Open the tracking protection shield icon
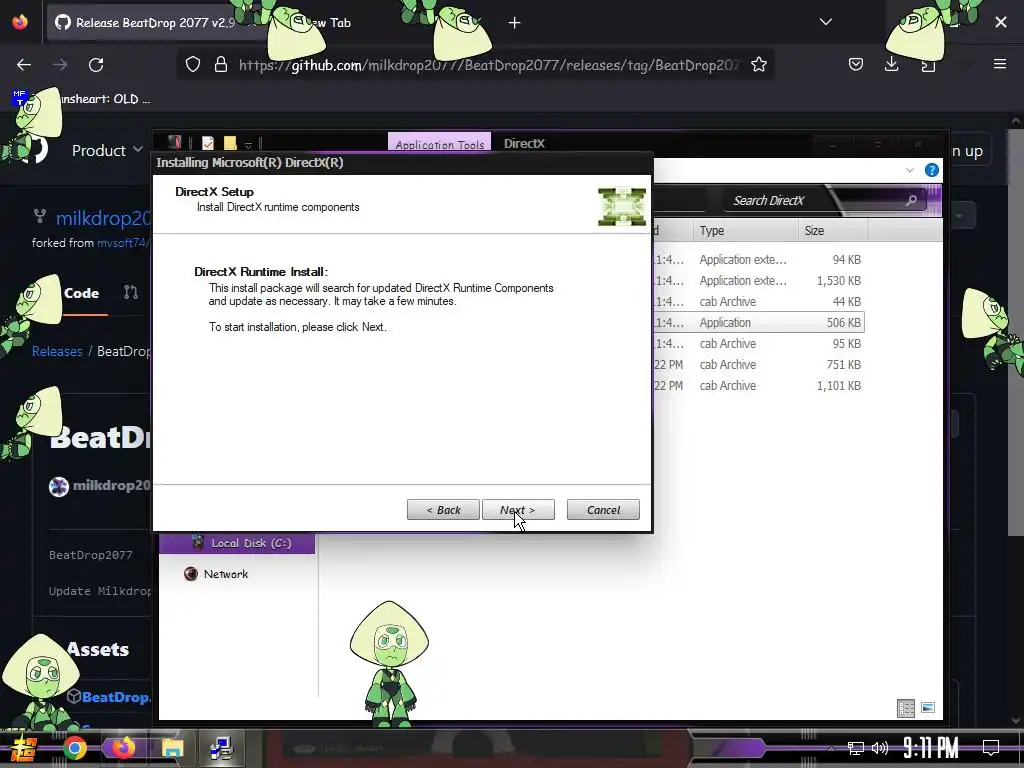The image size is (1024, 768). [x=193, y=65]
